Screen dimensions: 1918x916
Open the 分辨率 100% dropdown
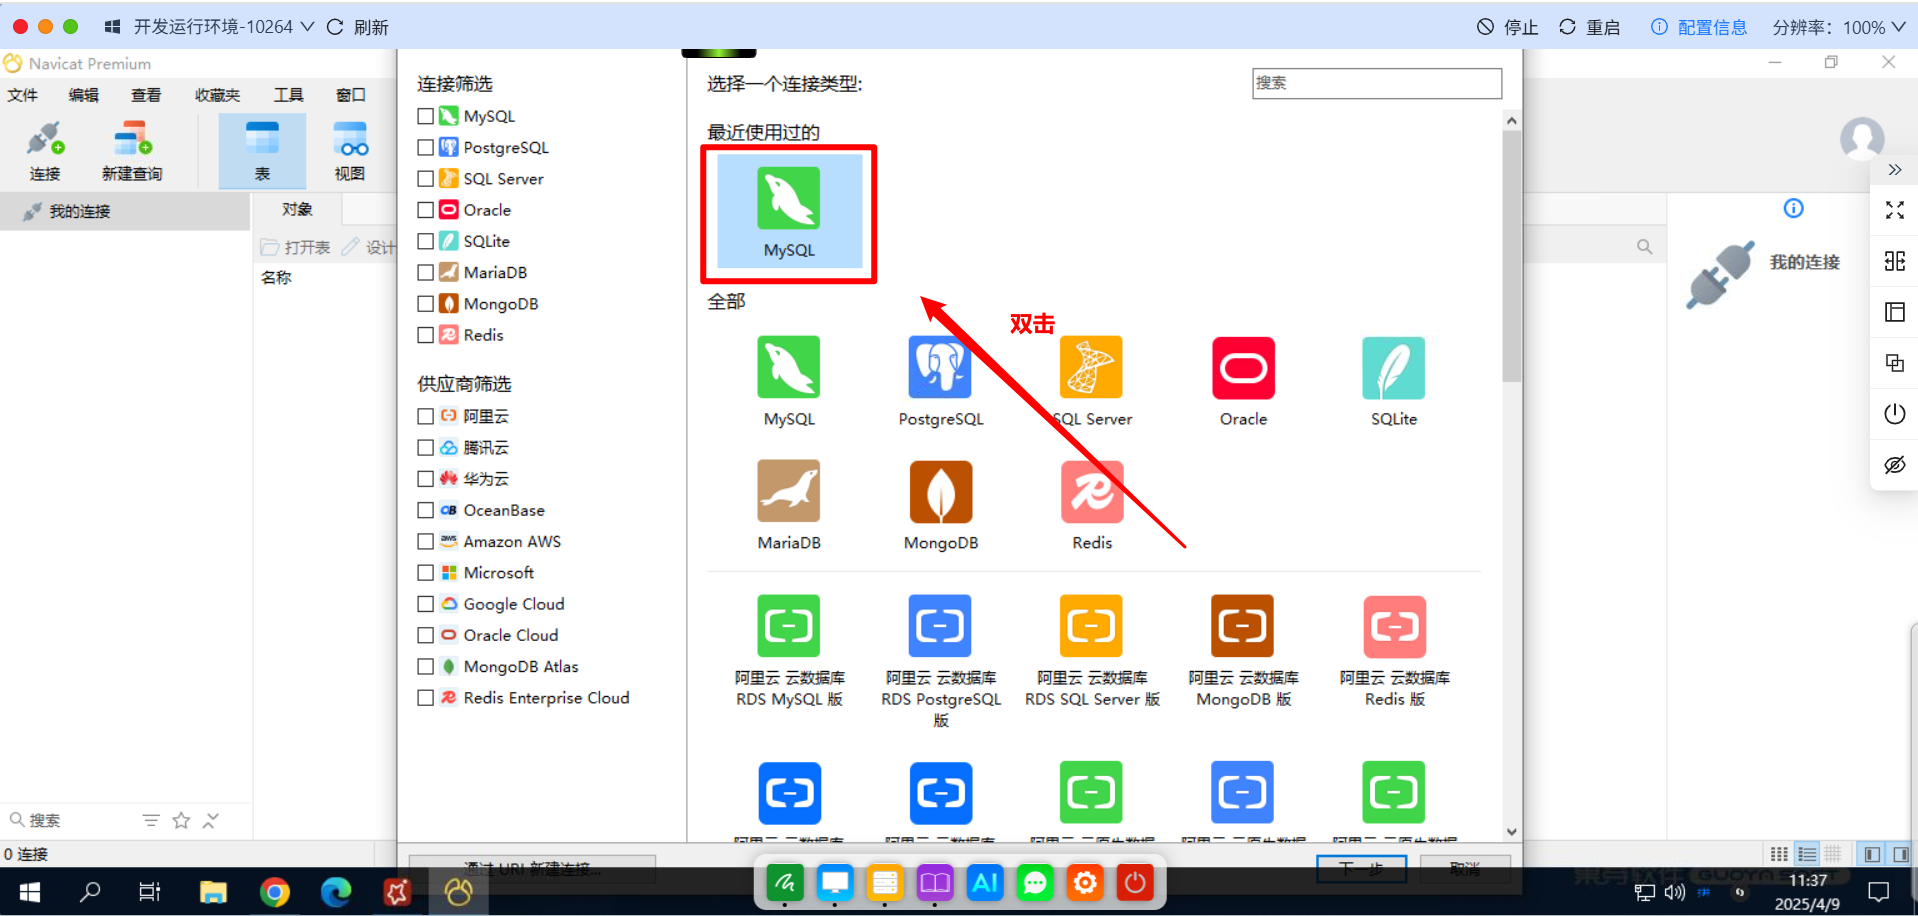pos(1839,27)
